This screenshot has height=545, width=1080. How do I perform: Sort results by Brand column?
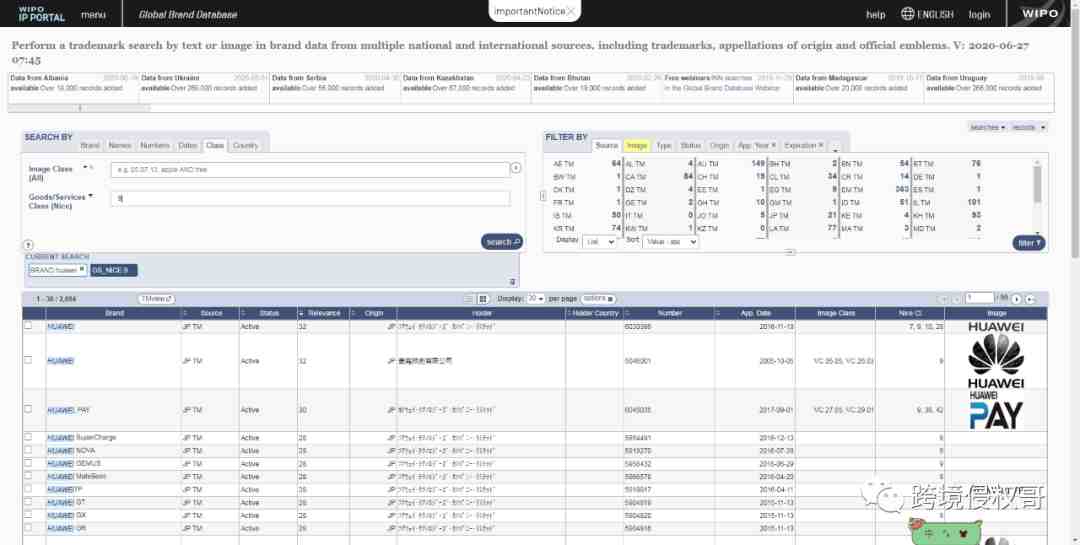[x=114, y=313]
